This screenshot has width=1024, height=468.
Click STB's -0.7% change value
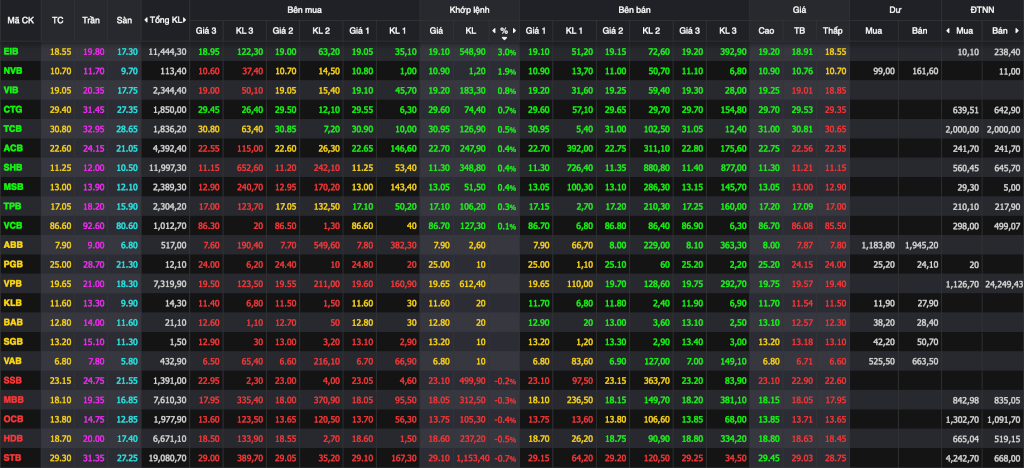[x=505, y=458]
